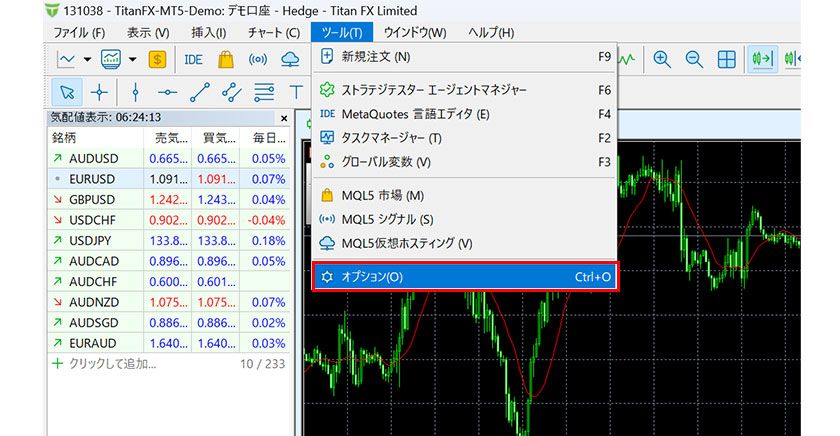Sort by the 買気 column header
Image resolution: width=840 pixels, height=436 pixels.
tap(216, 138)
